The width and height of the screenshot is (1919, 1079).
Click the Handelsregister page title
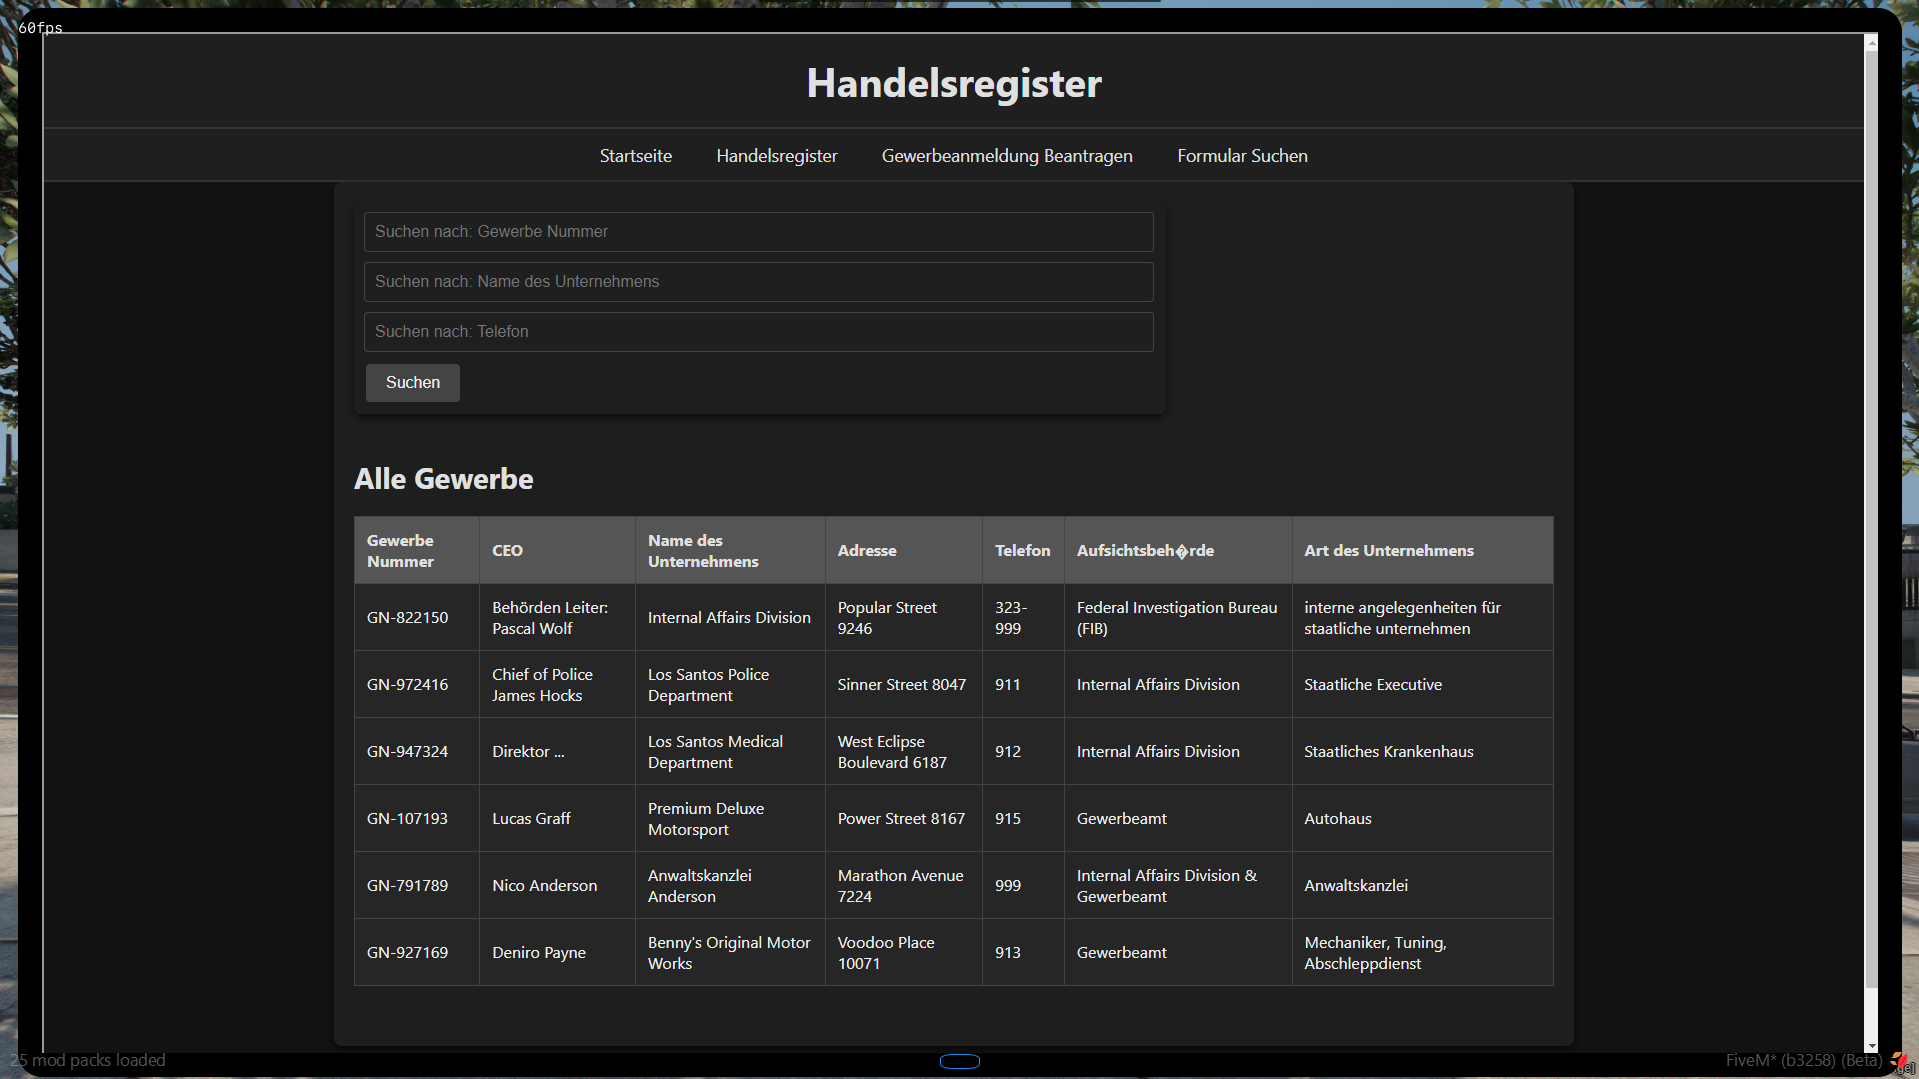[953, 83]
